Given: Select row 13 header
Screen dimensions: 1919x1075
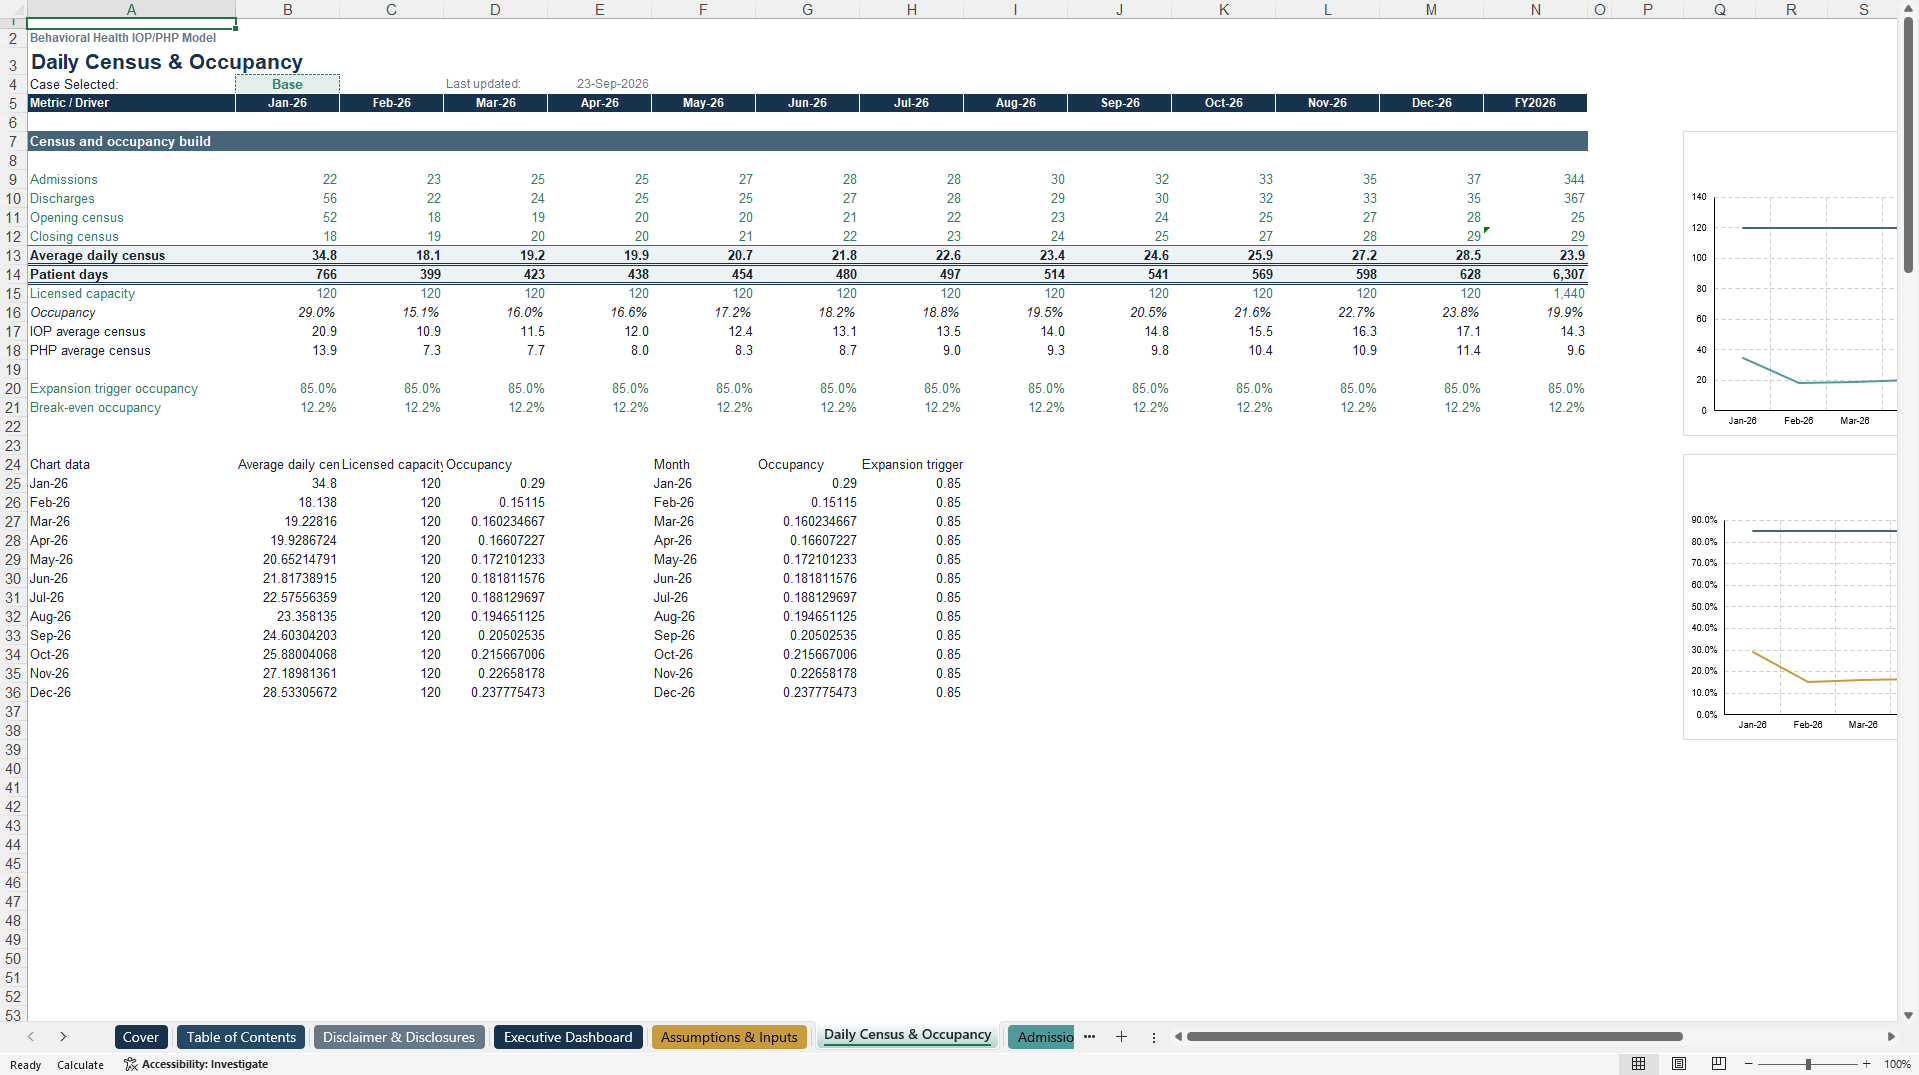Looking at the screenshot, I should [x=13, y=255].
